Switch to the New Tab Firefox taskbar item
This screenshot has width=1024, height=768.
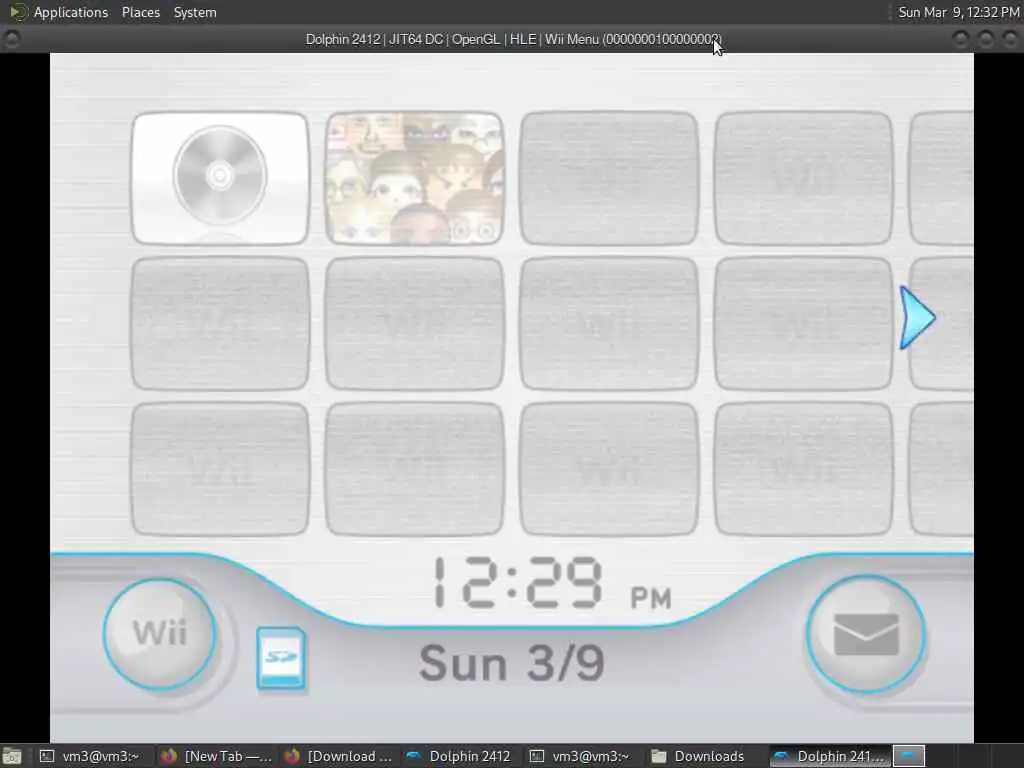(x=216, y=756)
